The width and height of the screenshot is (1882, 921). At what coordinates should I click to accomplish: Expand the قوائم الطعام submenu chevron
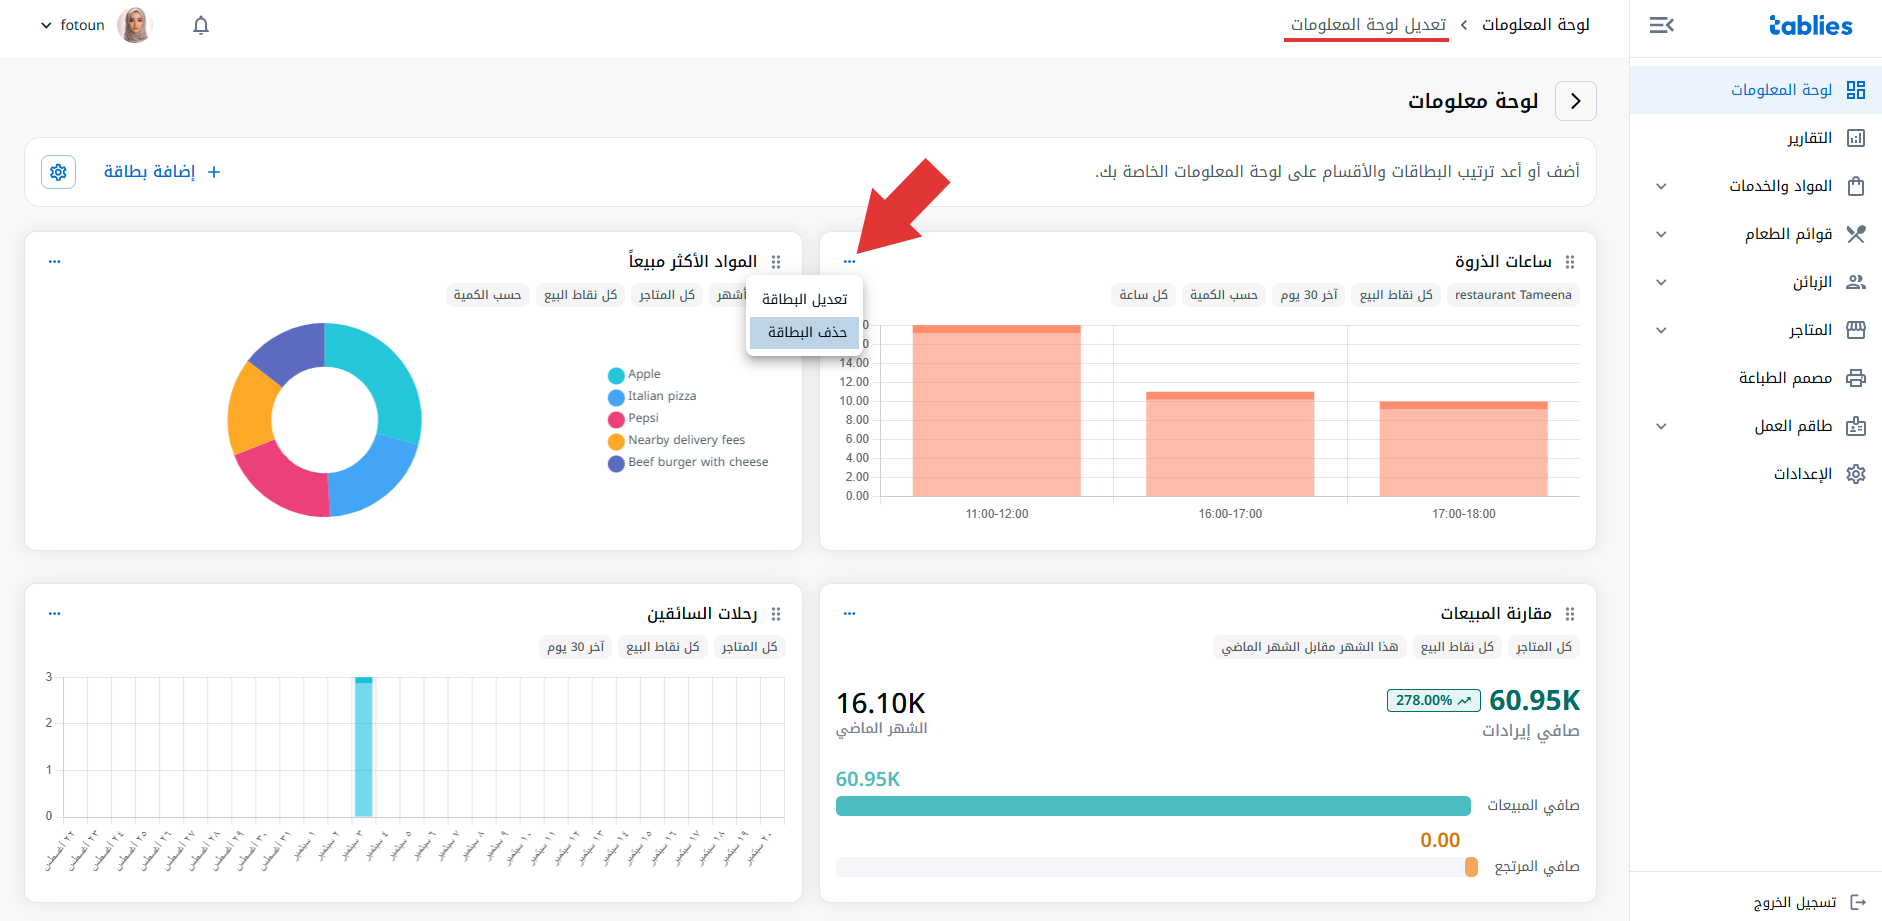click(1661, 234)
